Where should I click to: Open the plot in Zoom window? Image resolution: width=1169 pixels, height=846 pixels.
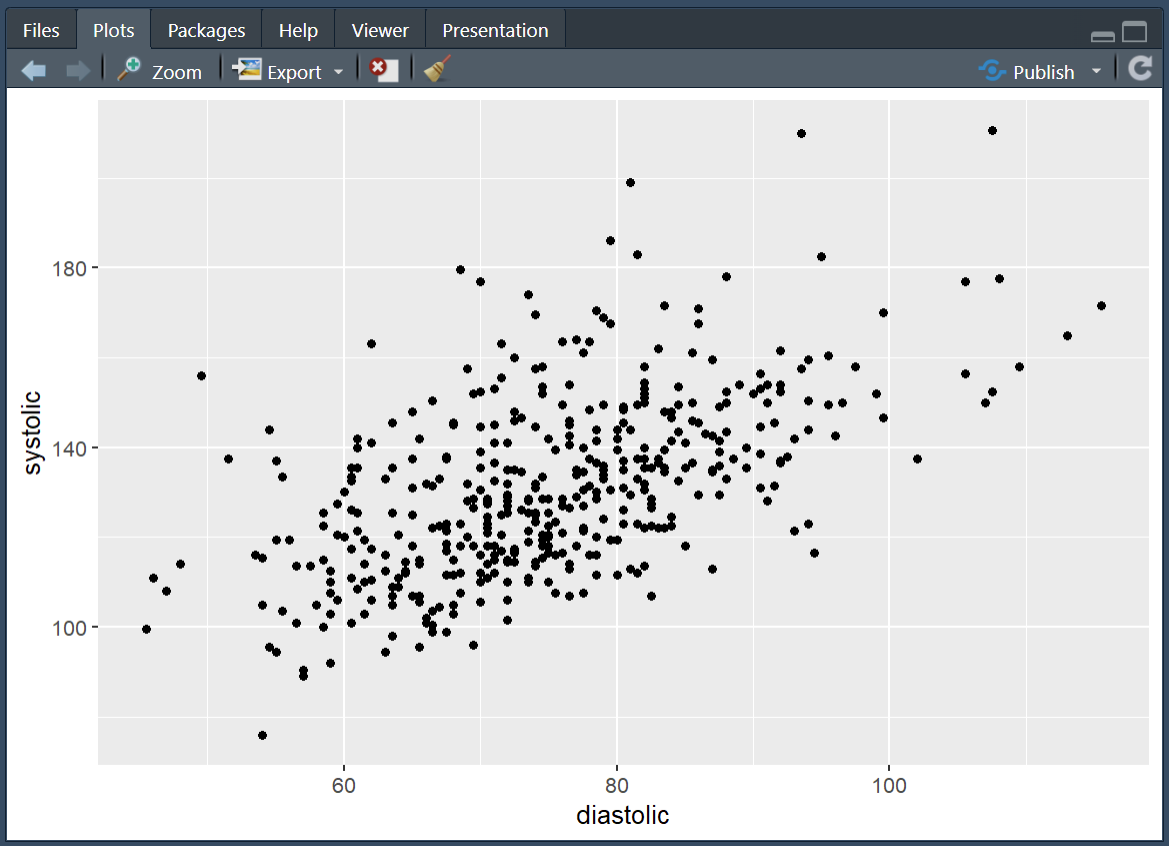click(160, 71)
